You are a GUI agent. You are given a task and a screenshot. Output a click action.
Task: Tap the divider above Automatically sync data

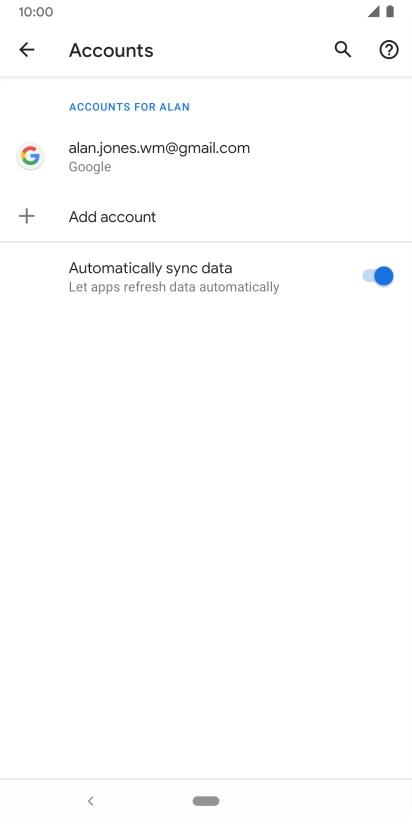coord(206,242)
